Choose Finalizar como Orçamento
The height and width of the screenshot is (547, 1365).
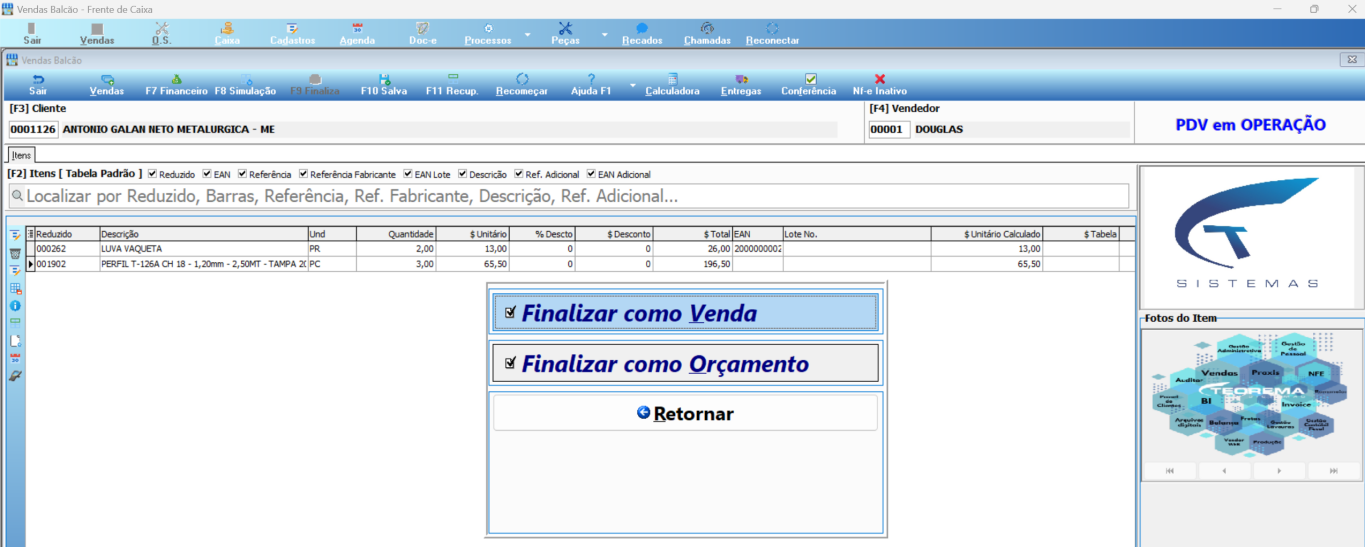(x=685, y=364)
